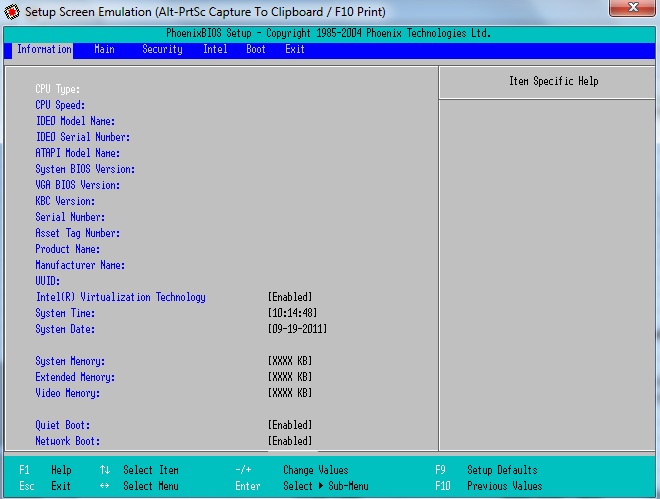Select the CPU Speed label
Screen dimensions: 660x499
pos(60,105)
